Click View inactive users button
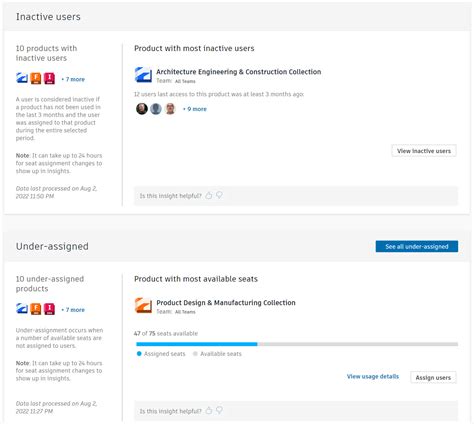Image resolution: width=474 pixels, height=424 pixels. (424, 151)
